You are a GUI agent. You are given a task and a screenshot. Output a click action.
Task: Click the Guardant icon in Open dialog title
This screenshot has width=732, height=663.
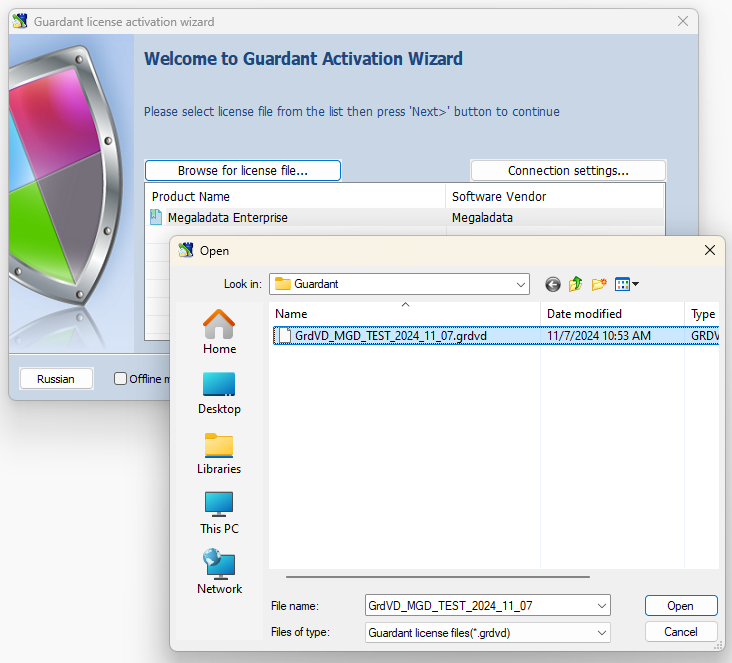click(x=186, y=250)
